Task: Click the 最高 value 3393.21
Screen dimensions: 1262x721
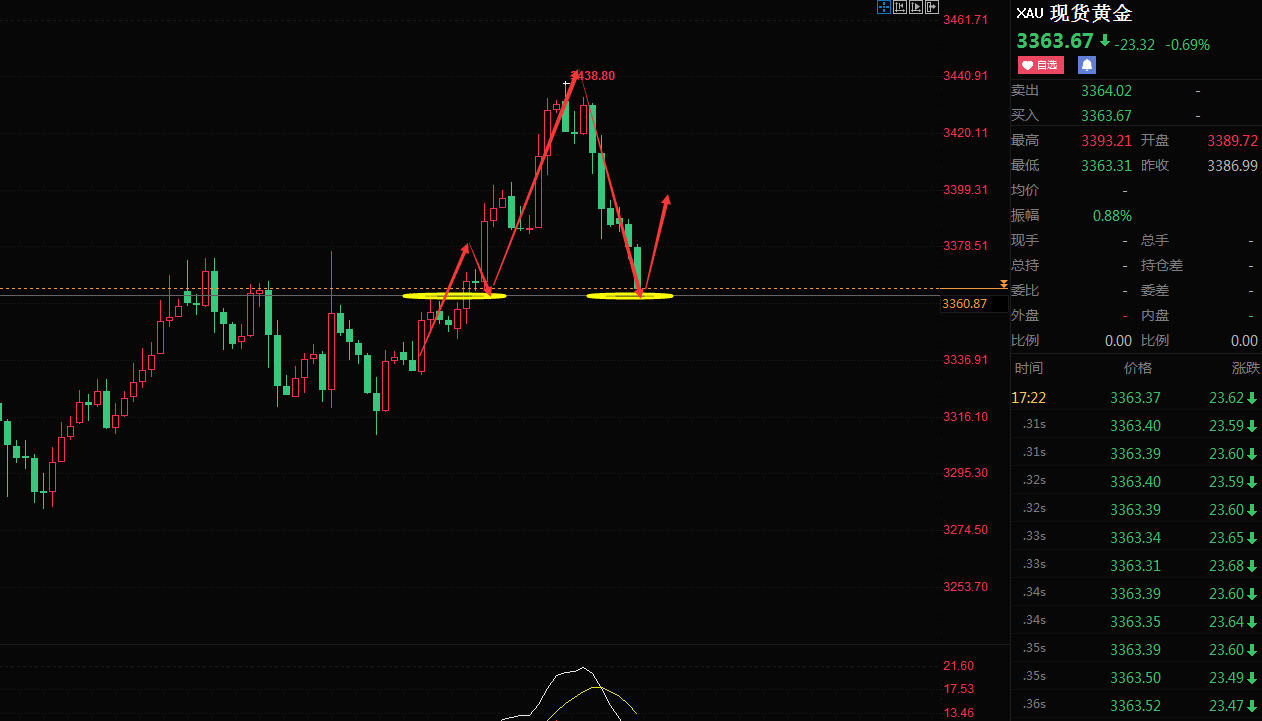Action: (1106, 141)
